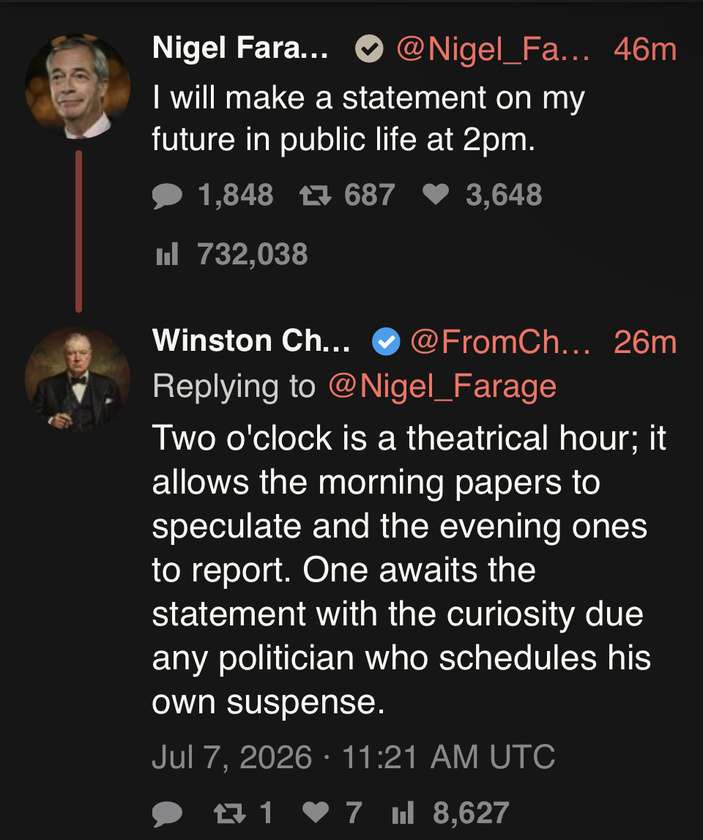Screen dimensions: 703x840
Task: Like the Winston Churchill reply
Action: point(316,813)
